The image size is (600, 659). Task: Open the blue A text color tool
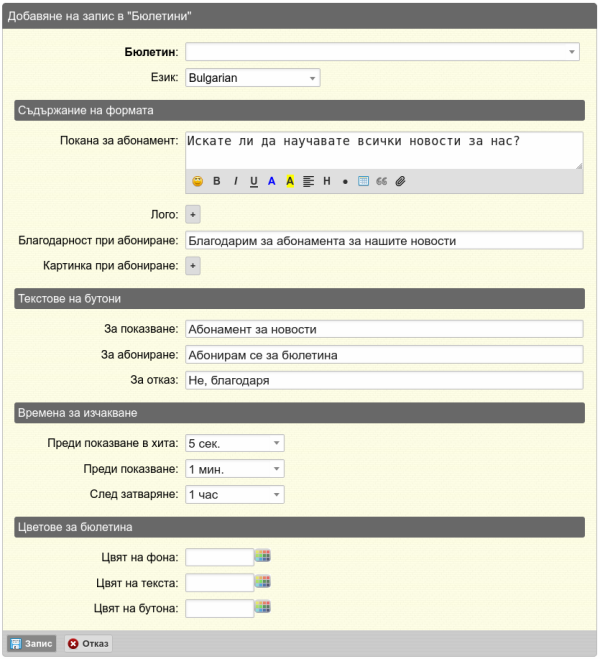click(x=272, y=181)
